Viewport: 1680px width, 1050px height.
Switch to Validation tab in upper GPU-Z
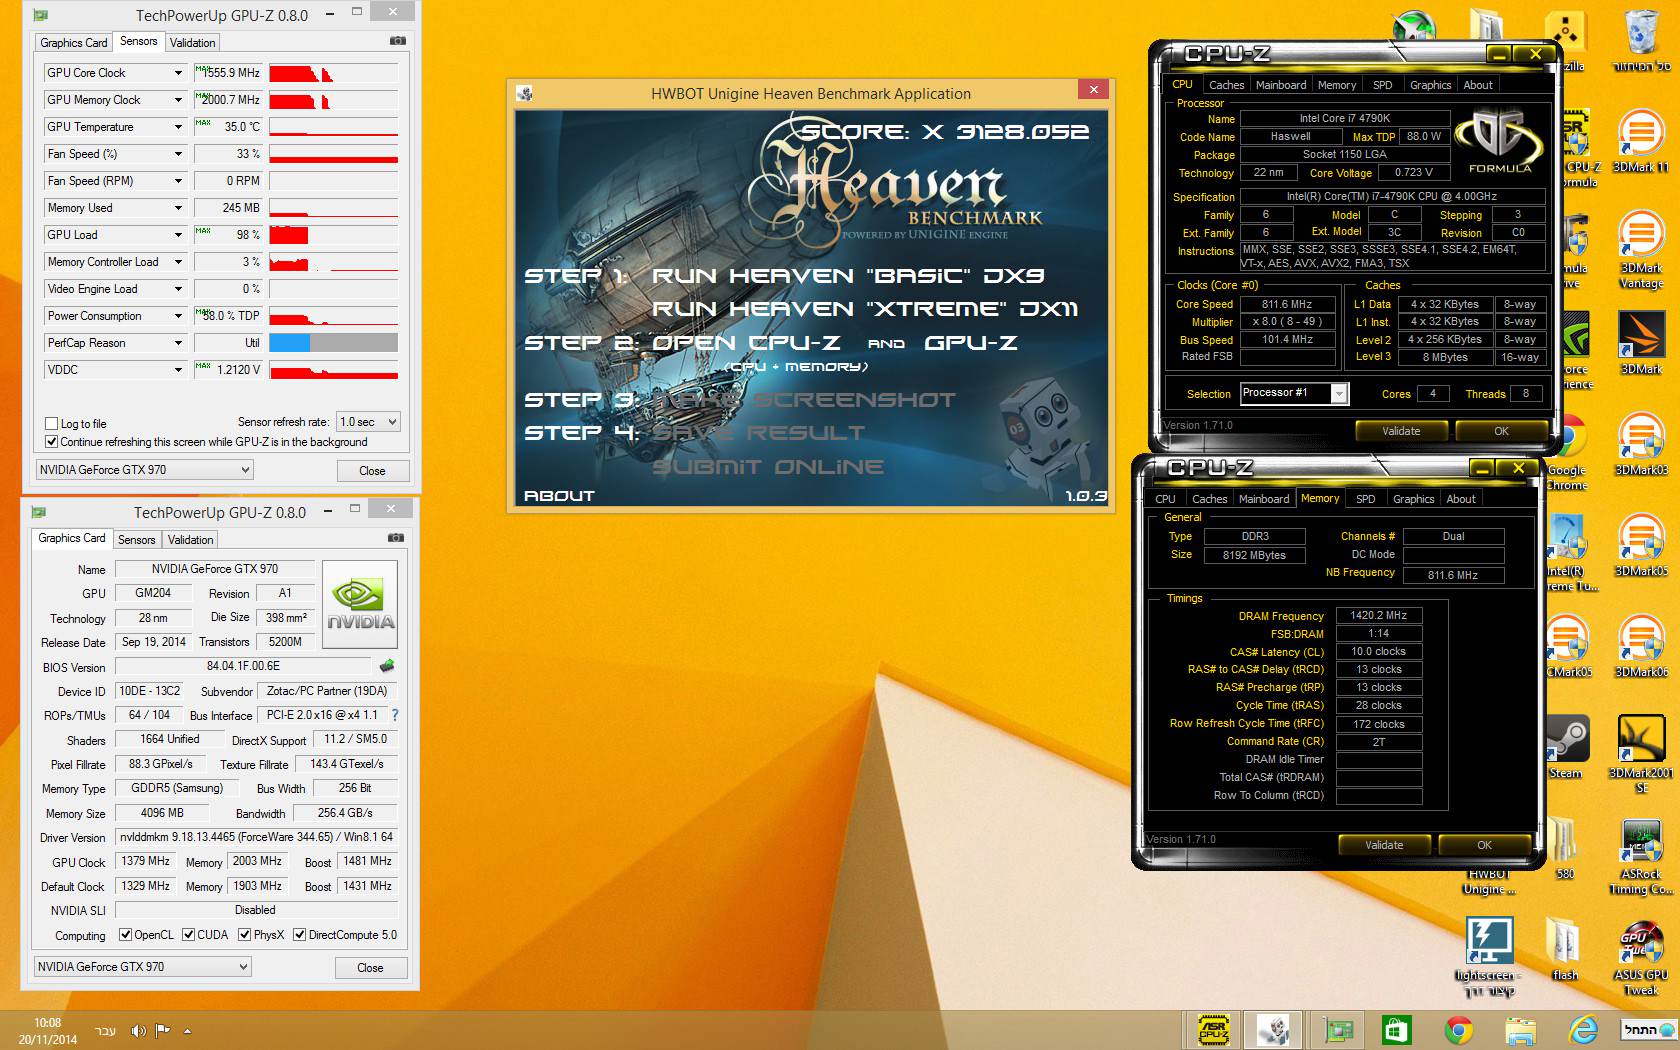click(x=192, y=42)
